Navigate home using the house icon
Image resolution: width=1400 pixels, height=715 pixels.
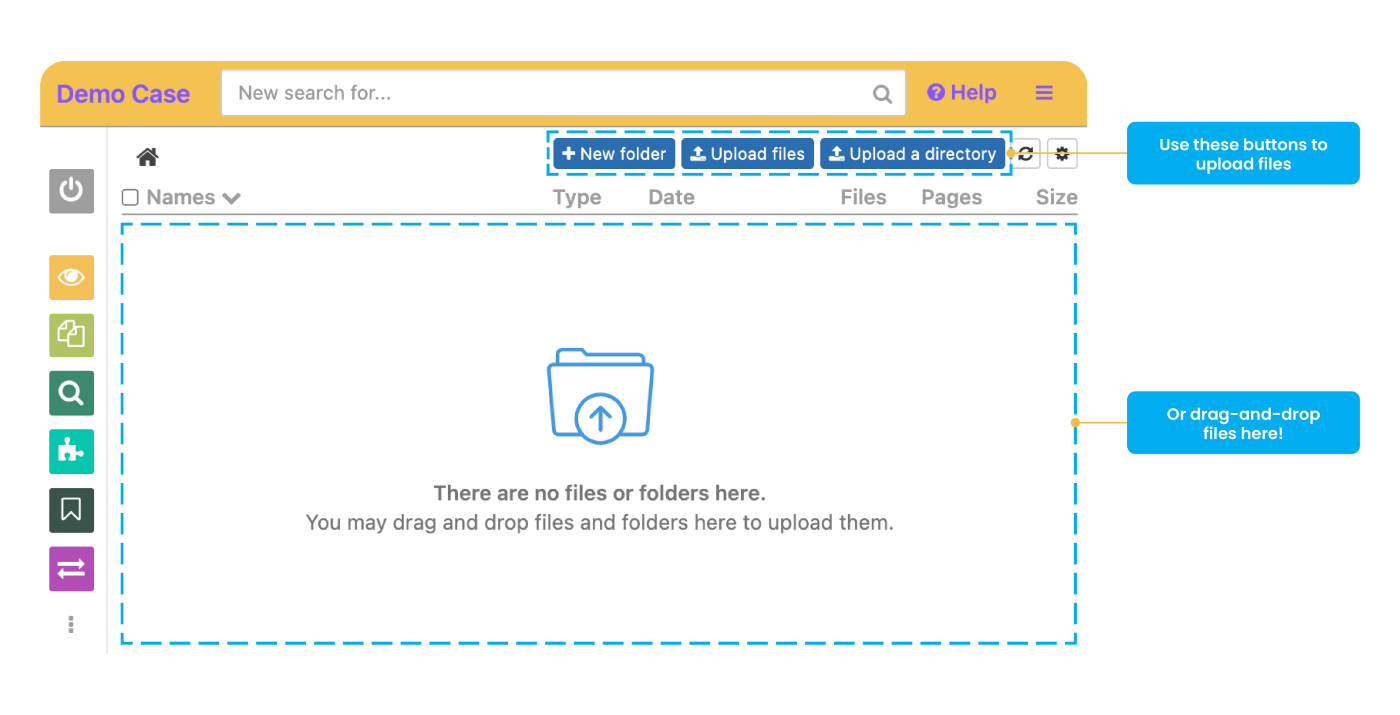tap(147, 156)
